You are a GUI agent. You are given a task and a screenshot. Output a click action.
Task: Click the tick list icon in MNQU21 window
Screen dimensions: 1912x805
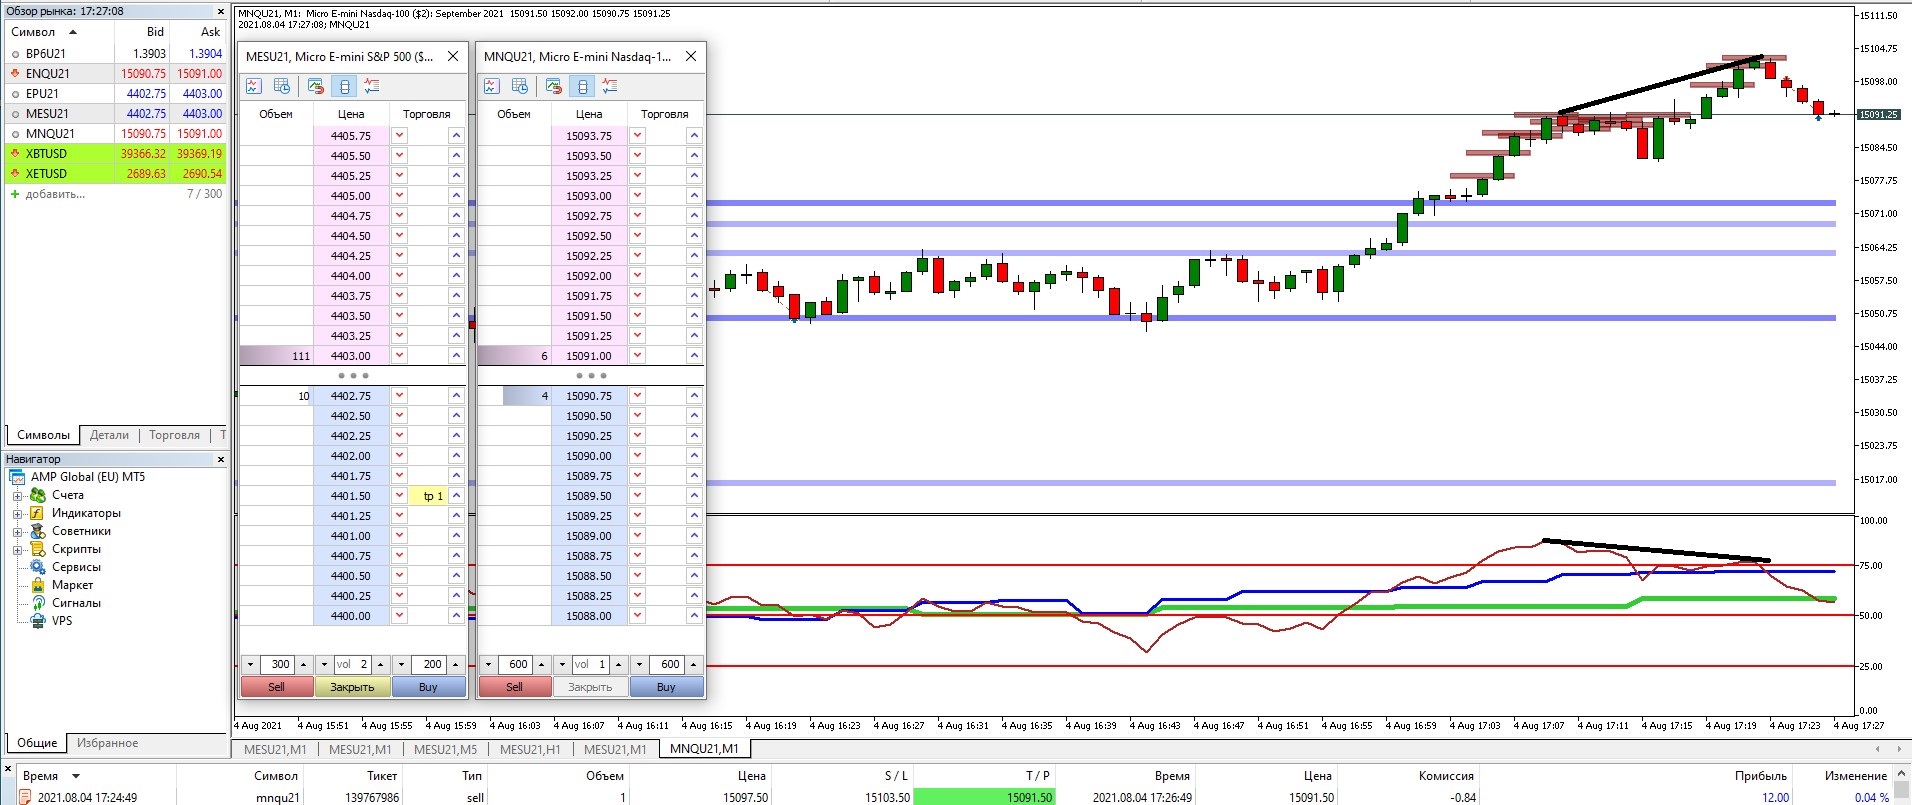610,86
